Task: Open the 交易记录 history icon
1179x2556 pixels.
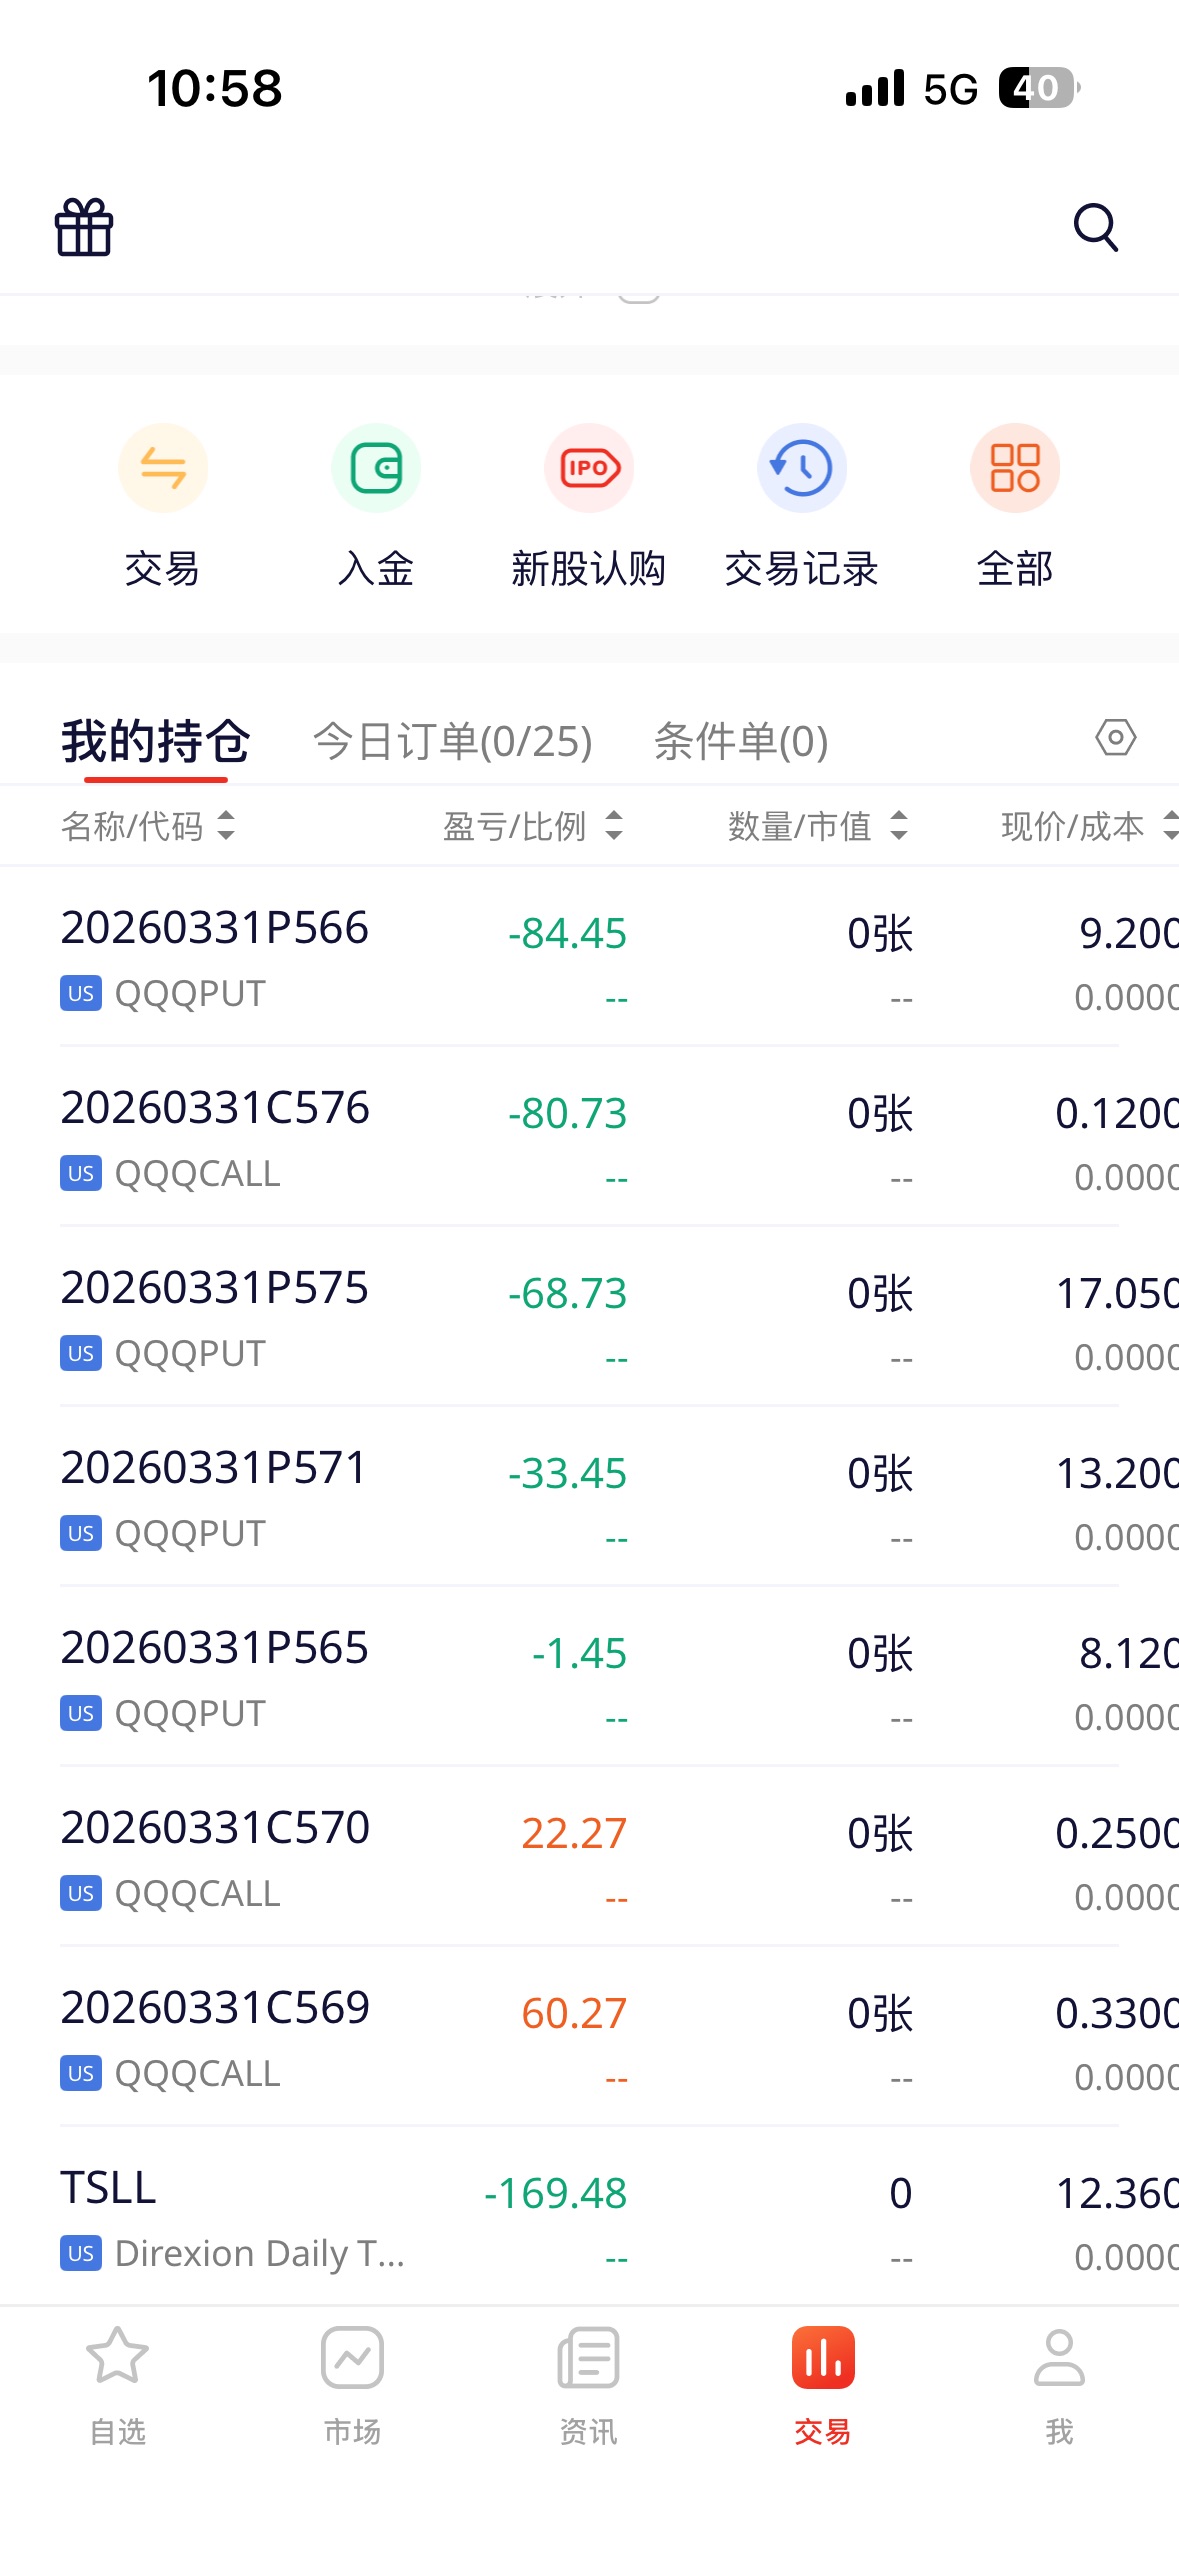Action: (x=801, y=469)
